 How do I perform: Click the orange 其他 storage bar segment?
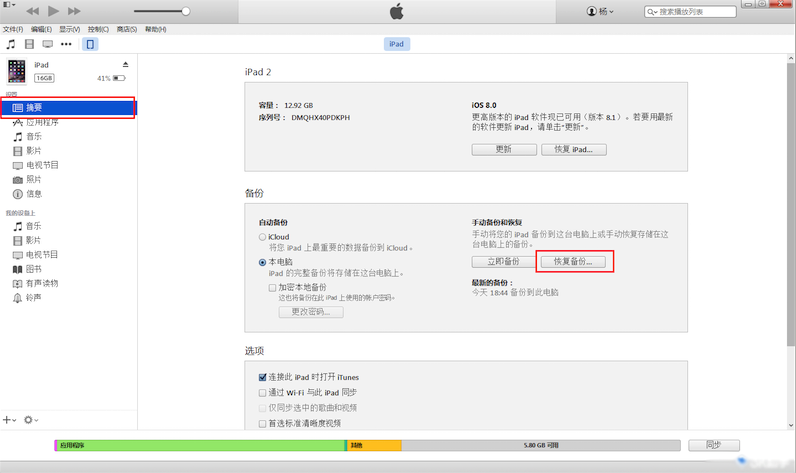[374, 445]
